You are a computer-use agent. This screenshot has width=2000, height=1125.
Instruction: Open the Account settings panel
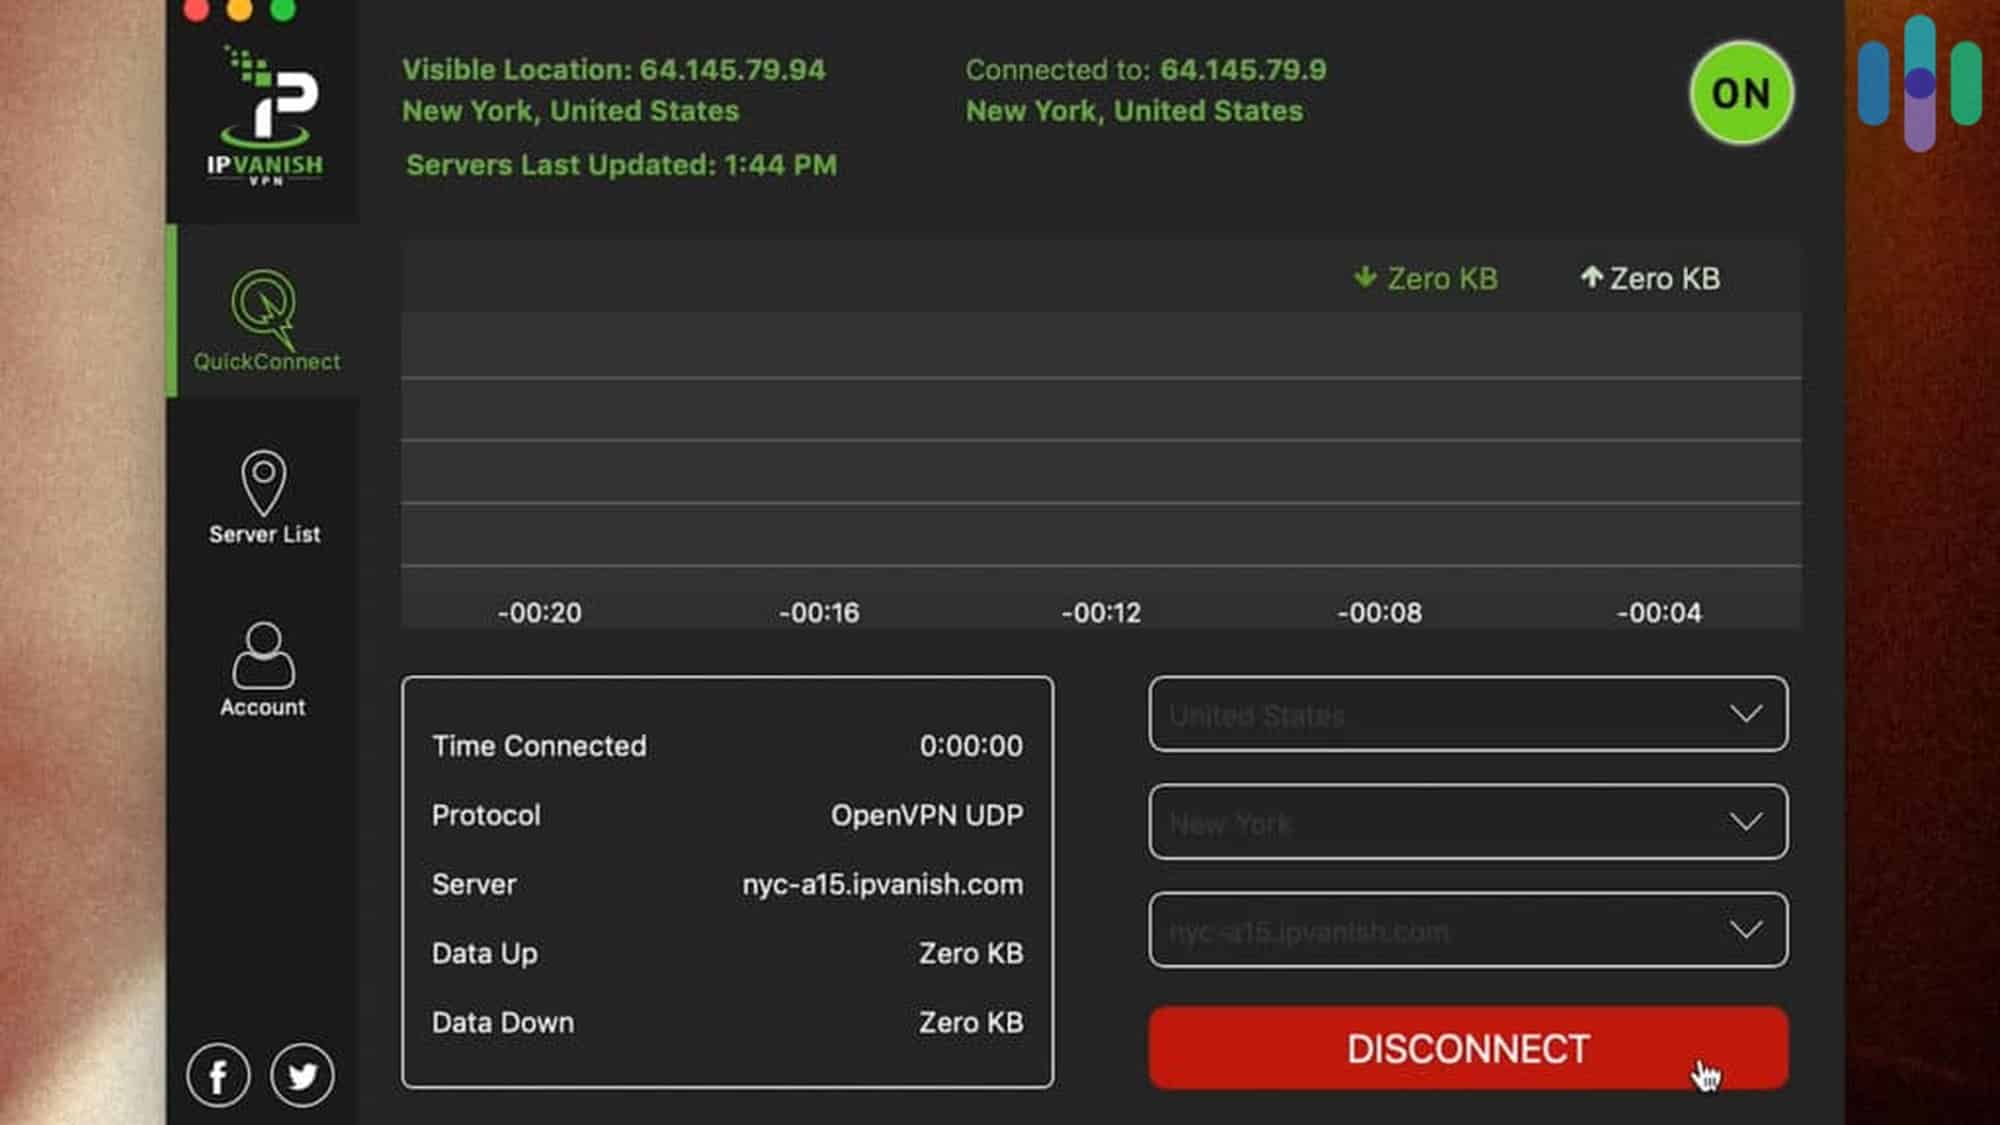click(x=262, y=669)
